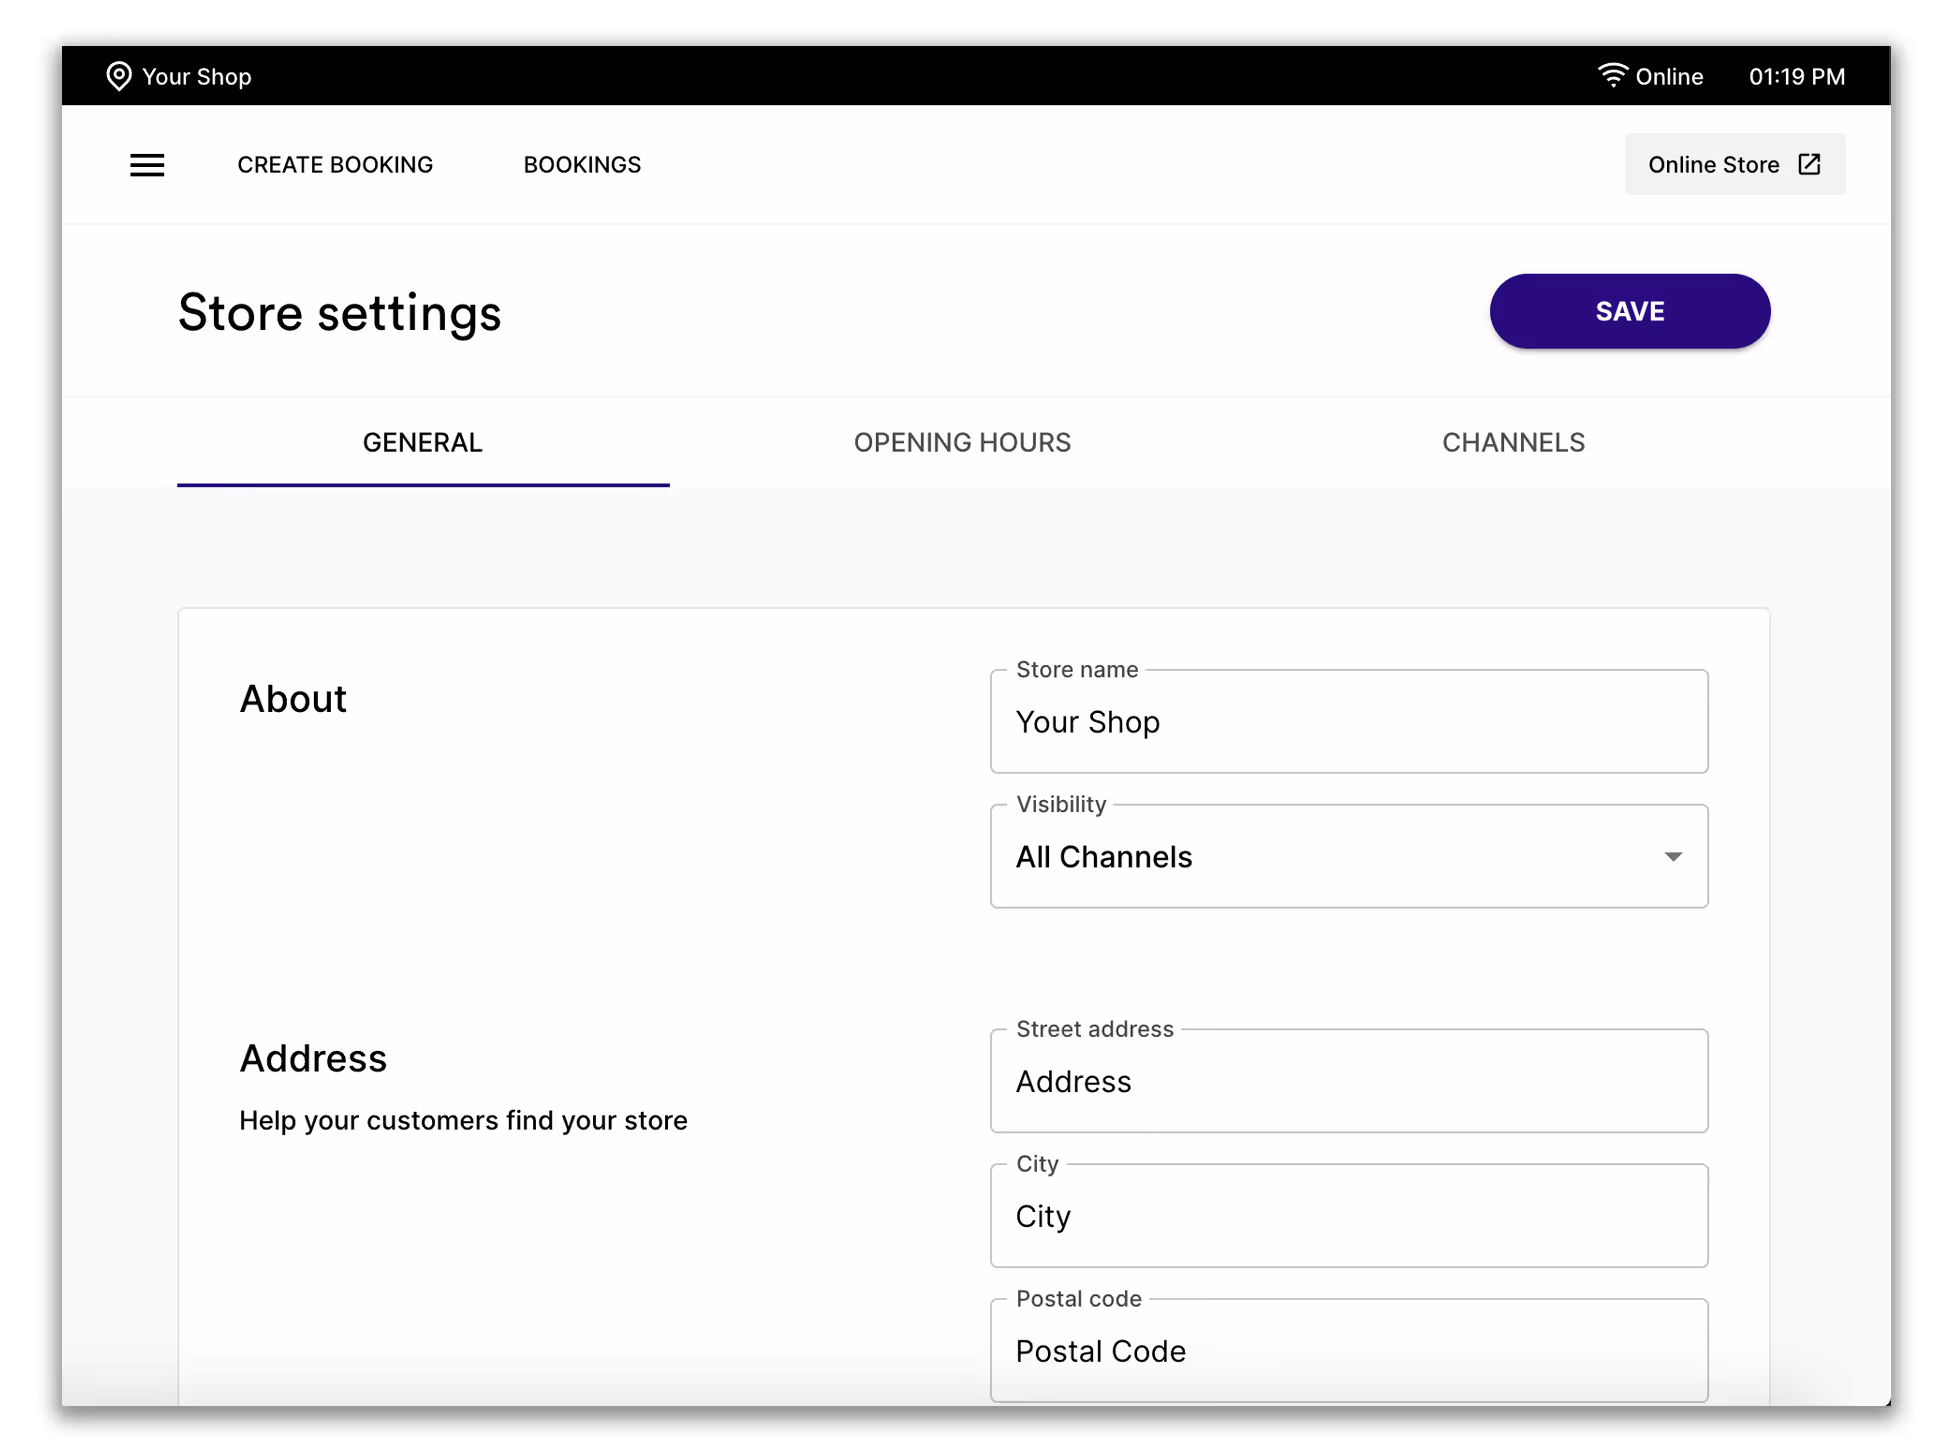Select the GENERAL tab
The width and height of the screenshot is (1953, 1452).
click(422, 442)
